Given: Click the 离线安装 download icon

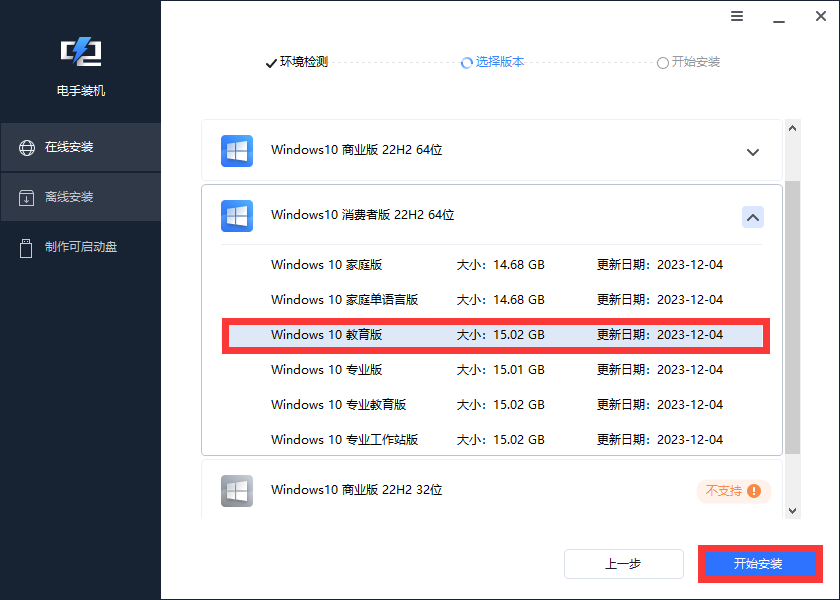Looking at the screenshot, I should [x=24, y=197].
